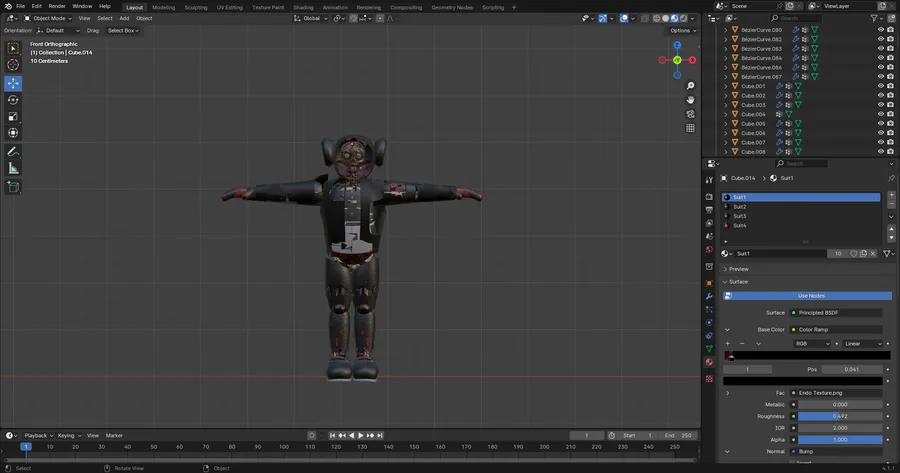This screenshot has height=473, width=900.
Task: Select the Rotate tool
Action: [x=13, y=99]
